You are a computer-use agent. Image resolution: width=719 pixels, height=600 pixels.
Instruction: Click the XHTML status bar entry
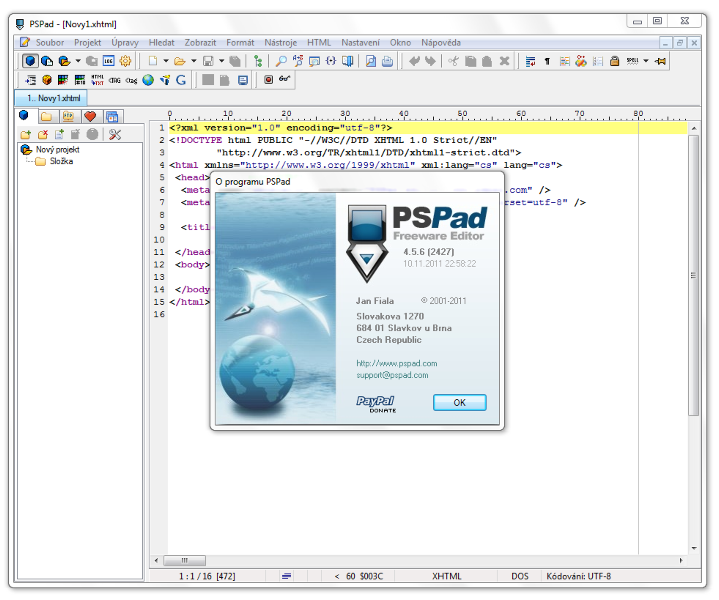pyautogui.click(x=447, y=576)
